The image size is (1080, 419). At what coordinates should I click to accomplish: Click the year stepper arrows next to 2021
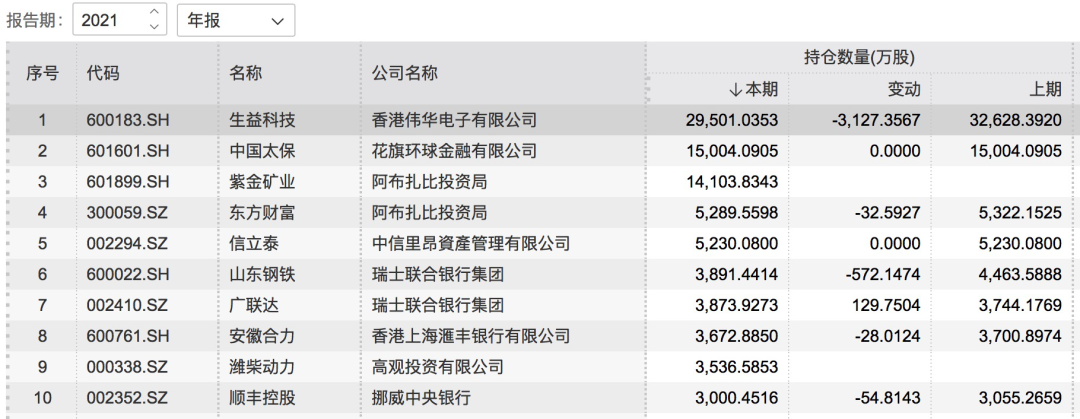pyautogui.click(x=153, y=19)
